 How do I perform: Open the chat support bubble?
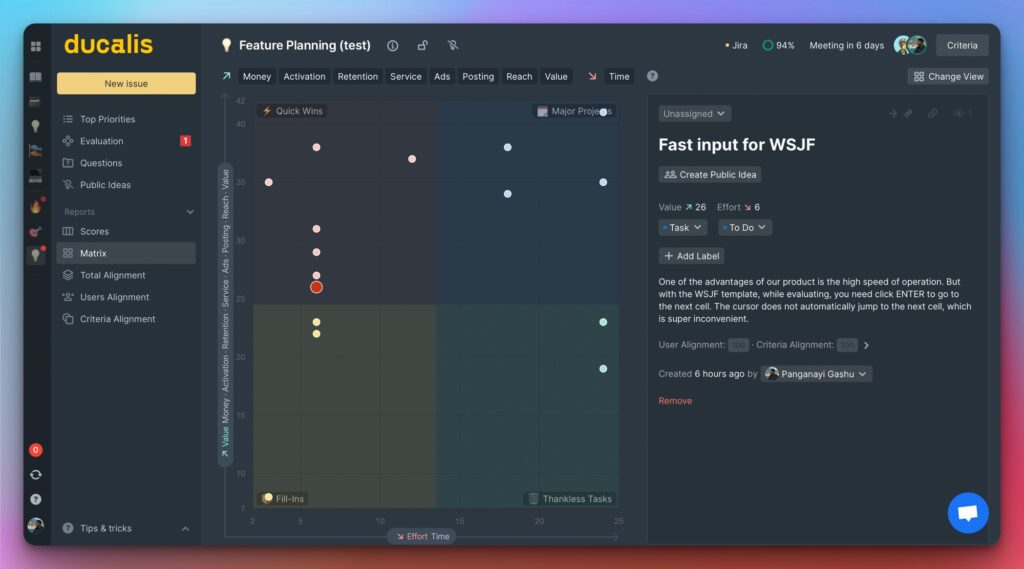pos(967,513)
